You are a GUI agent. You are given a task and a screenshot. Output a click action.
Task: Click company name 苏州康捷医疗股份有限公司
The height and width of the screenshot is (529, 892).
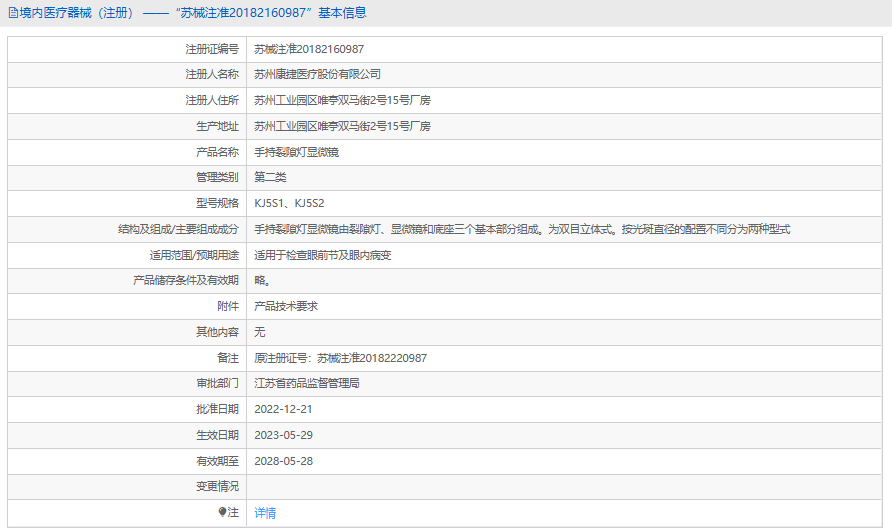pos(317,75)
